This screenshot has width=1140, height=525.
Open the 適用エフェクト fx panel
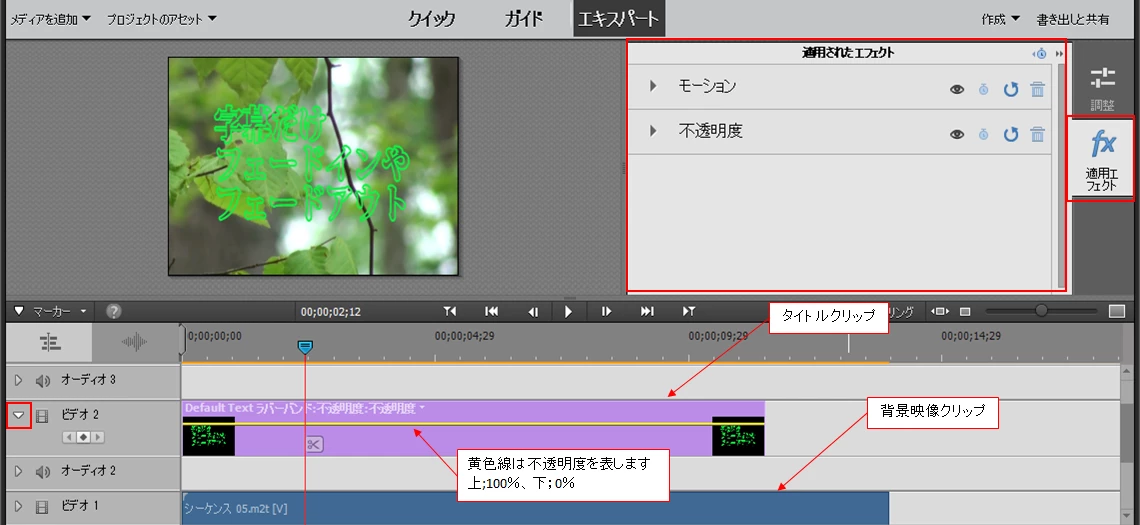[1101, 158]
